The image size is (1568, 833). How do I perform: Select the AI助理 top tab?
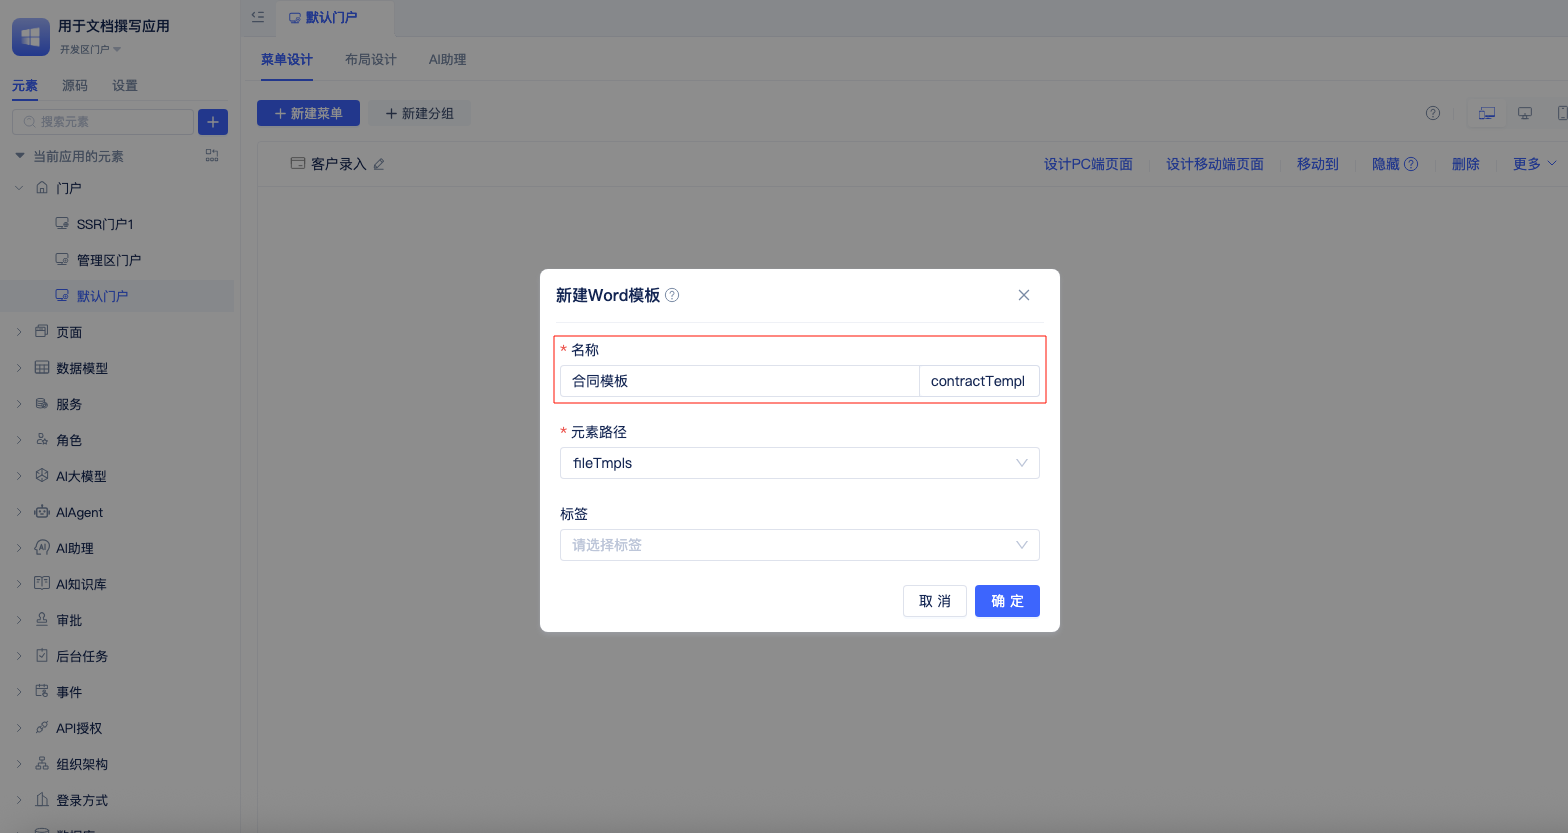(448, 60)
